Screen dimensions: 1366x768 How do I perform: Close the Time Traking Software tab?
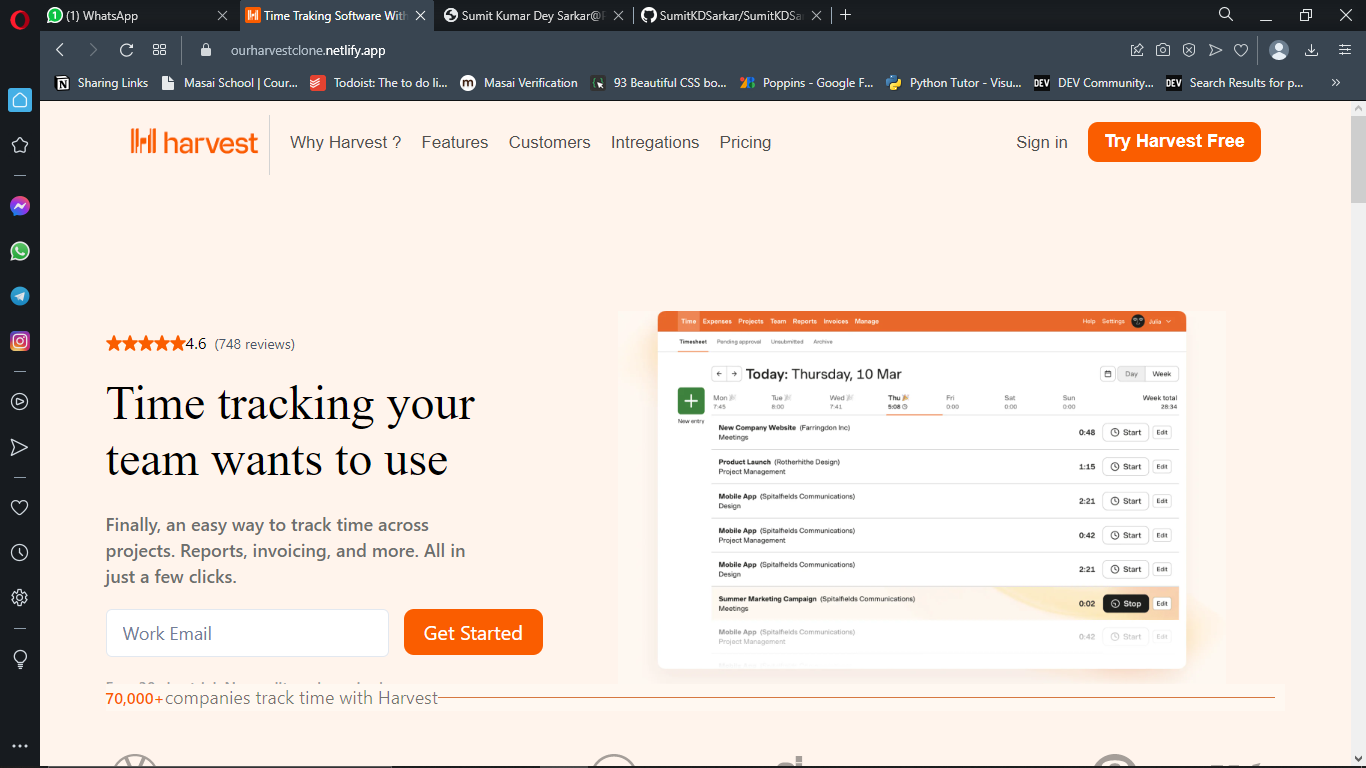coord(421,15)
